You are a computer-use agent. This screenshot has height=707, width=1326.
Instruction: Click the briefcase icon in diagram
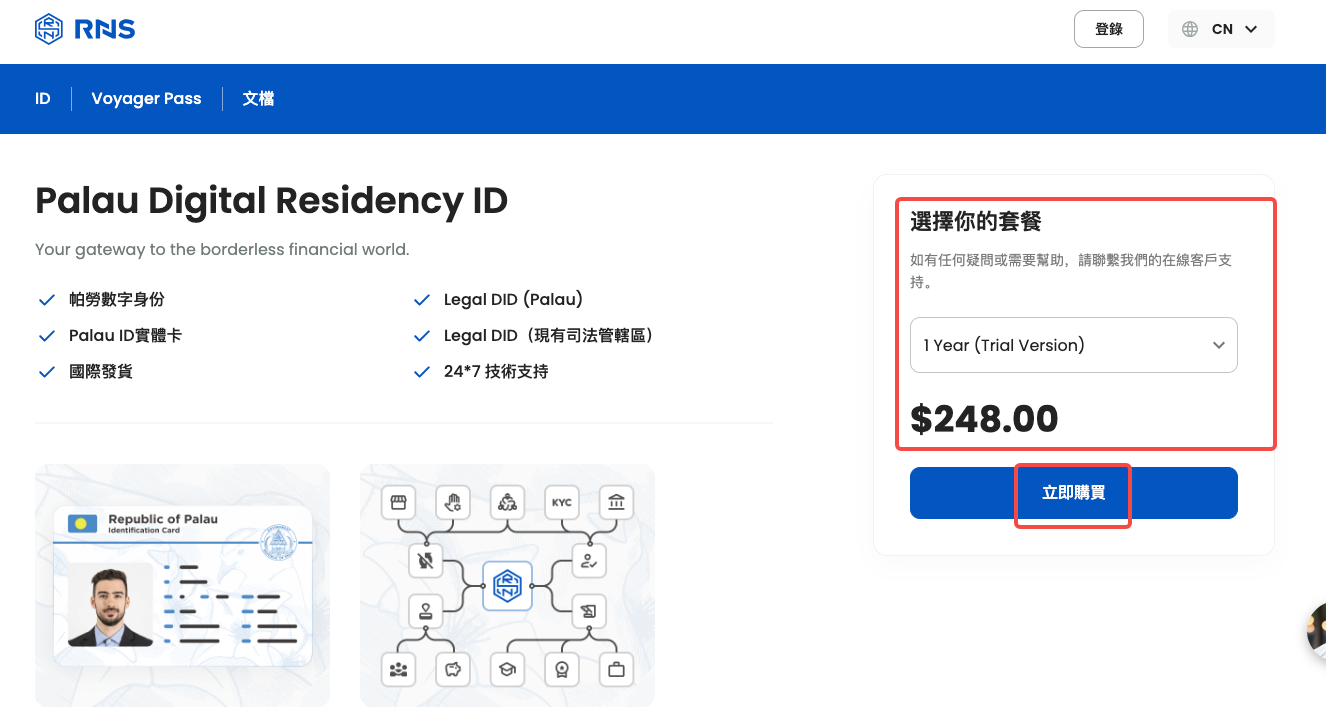tap(616, 669)
